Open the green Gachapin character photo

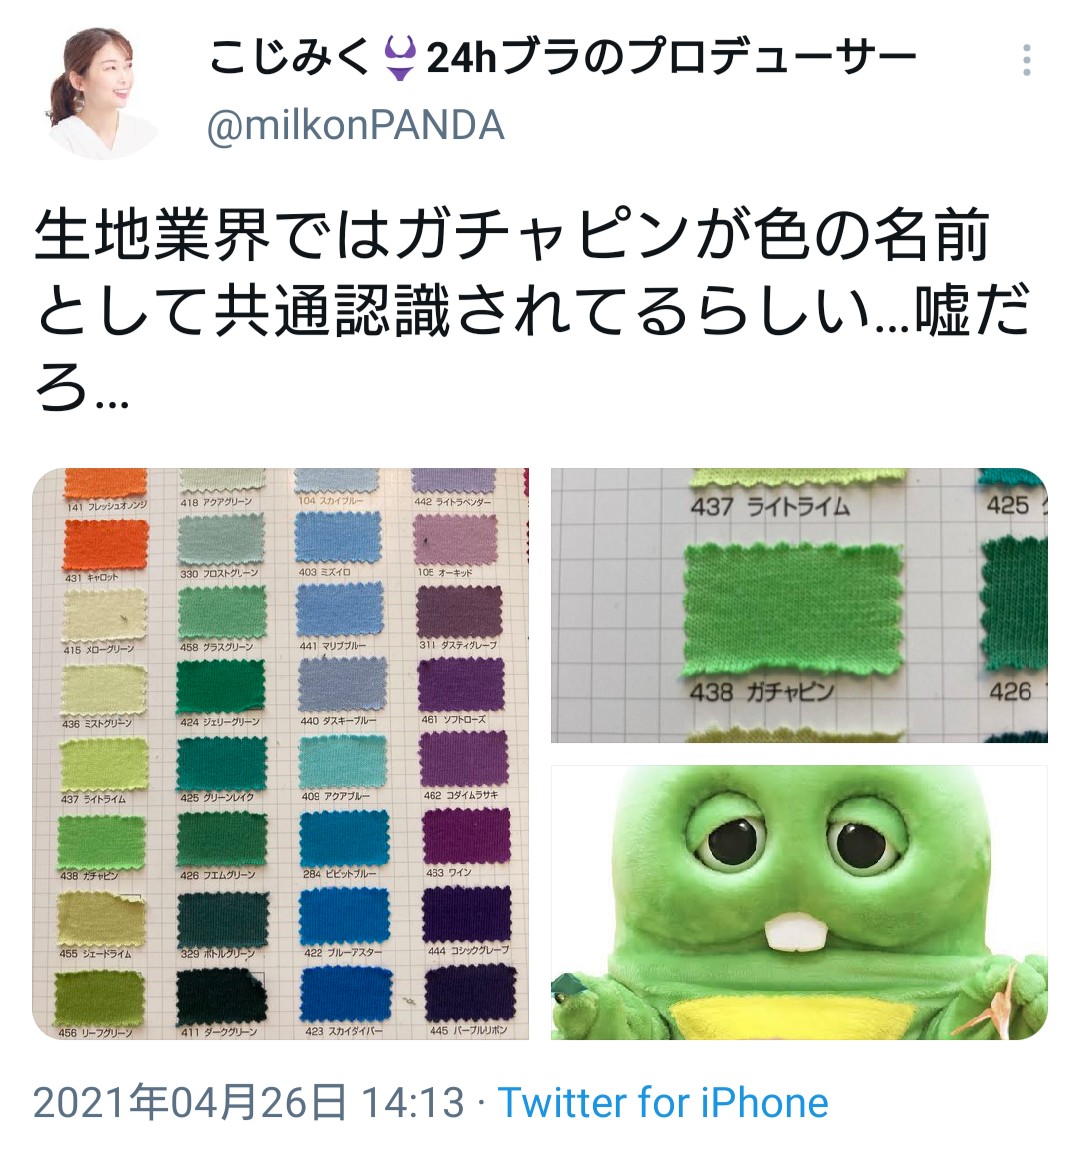(x=799, y=902)
